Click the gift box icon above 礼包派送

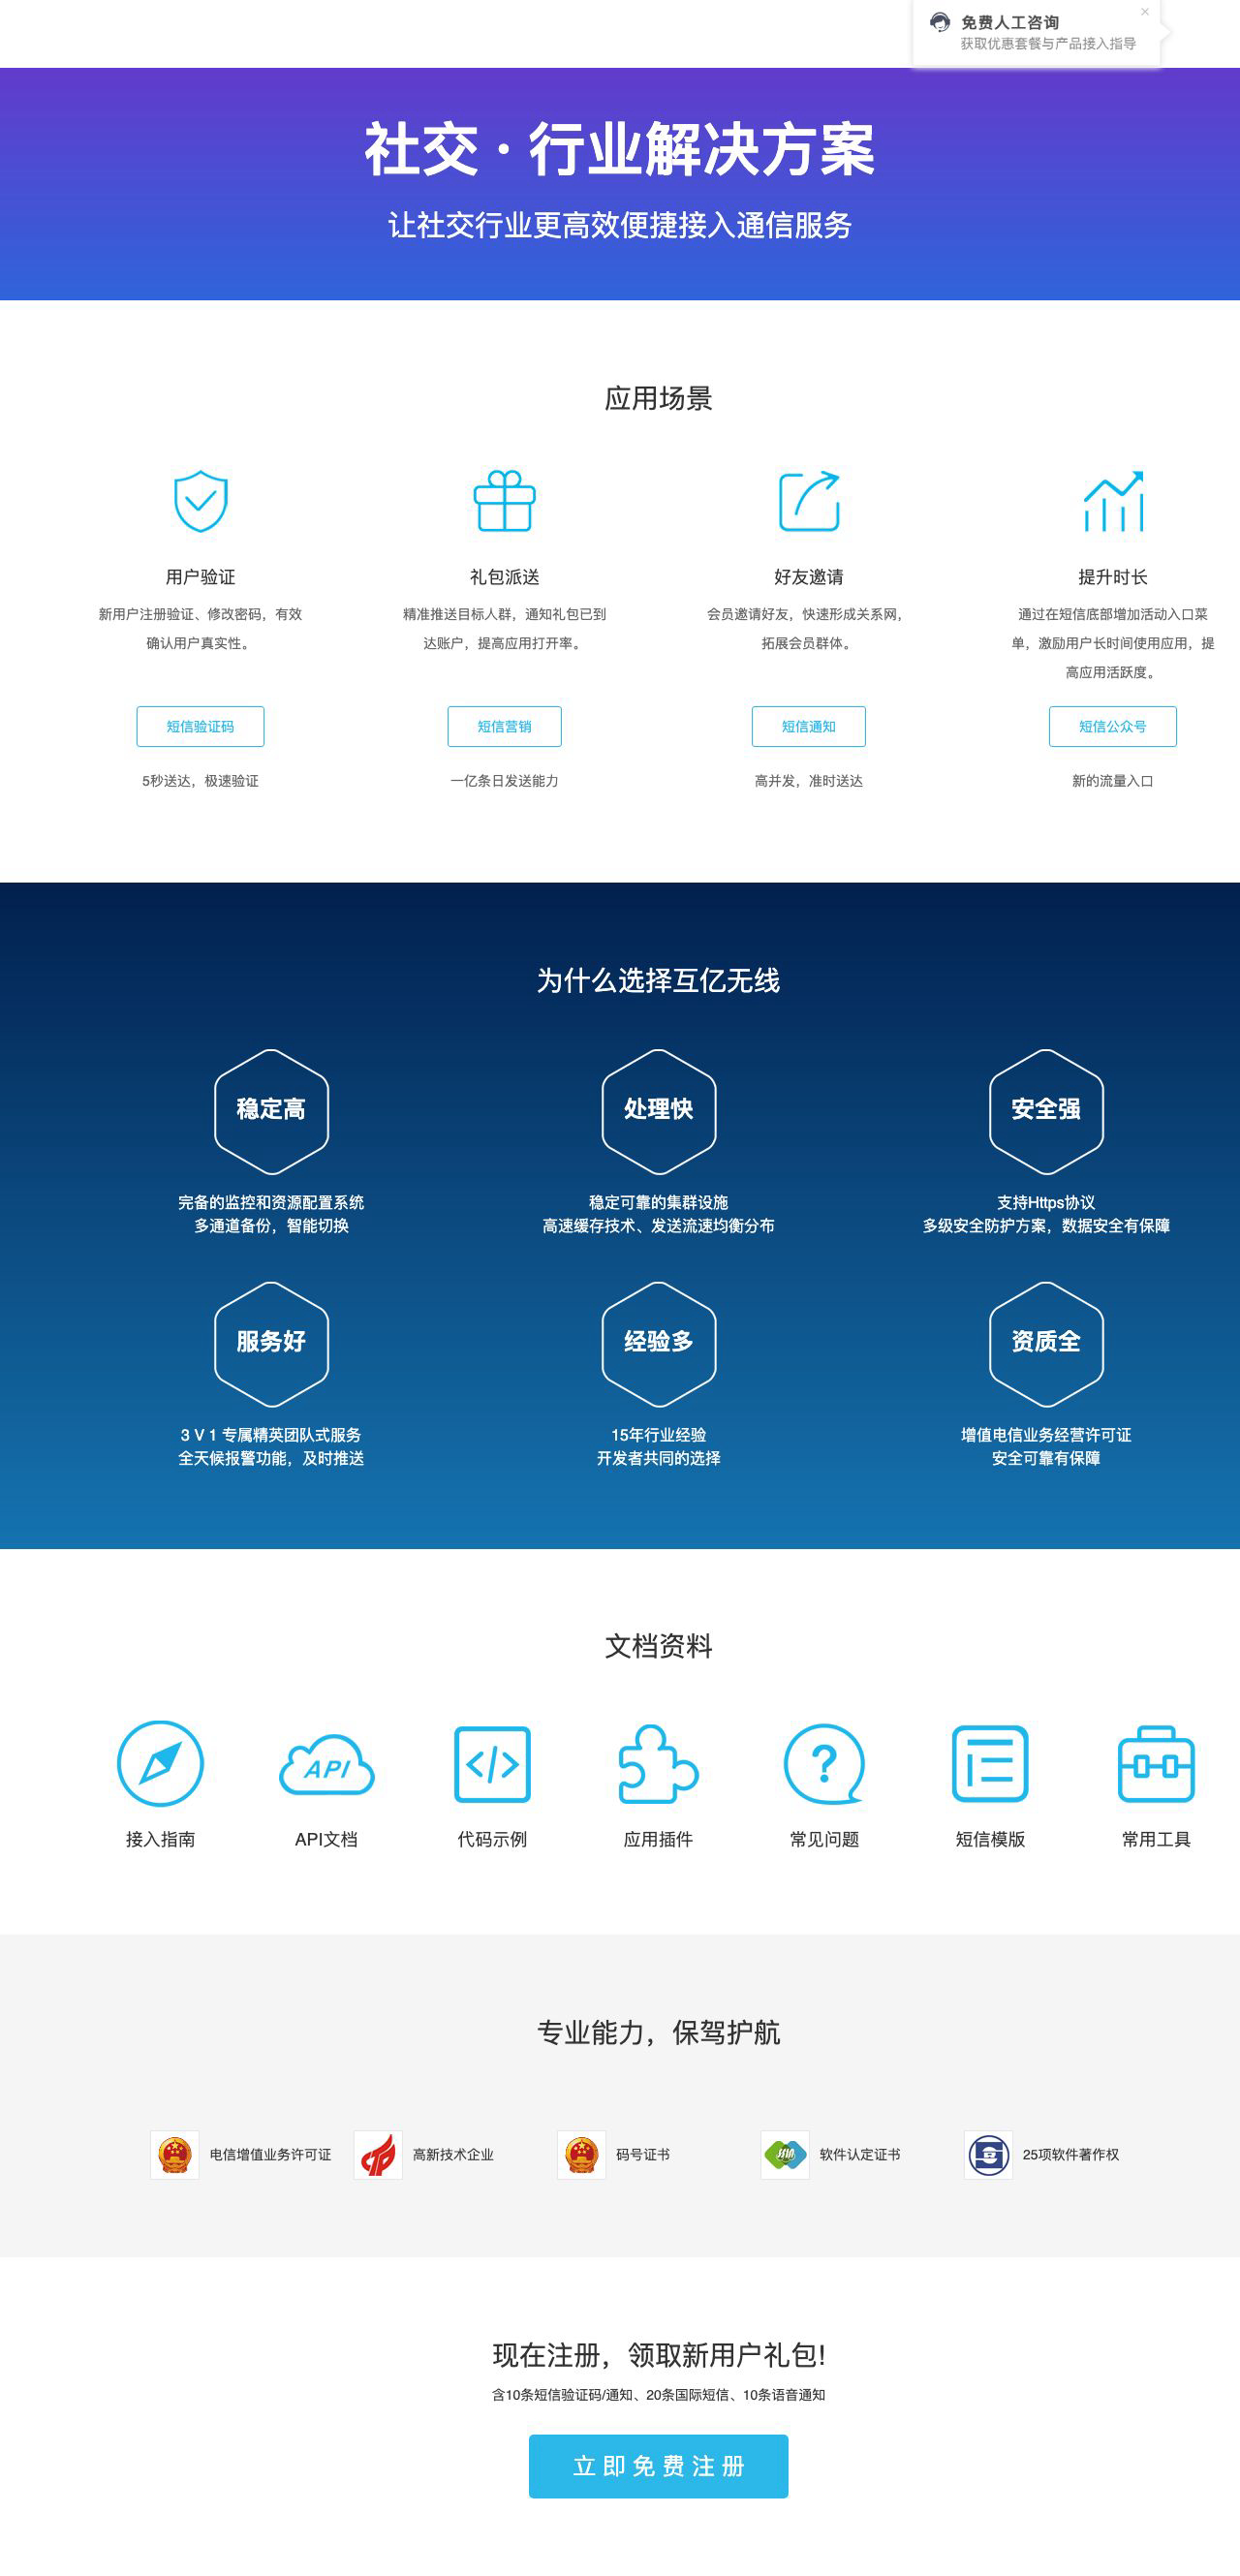click(x=504, y=501)
